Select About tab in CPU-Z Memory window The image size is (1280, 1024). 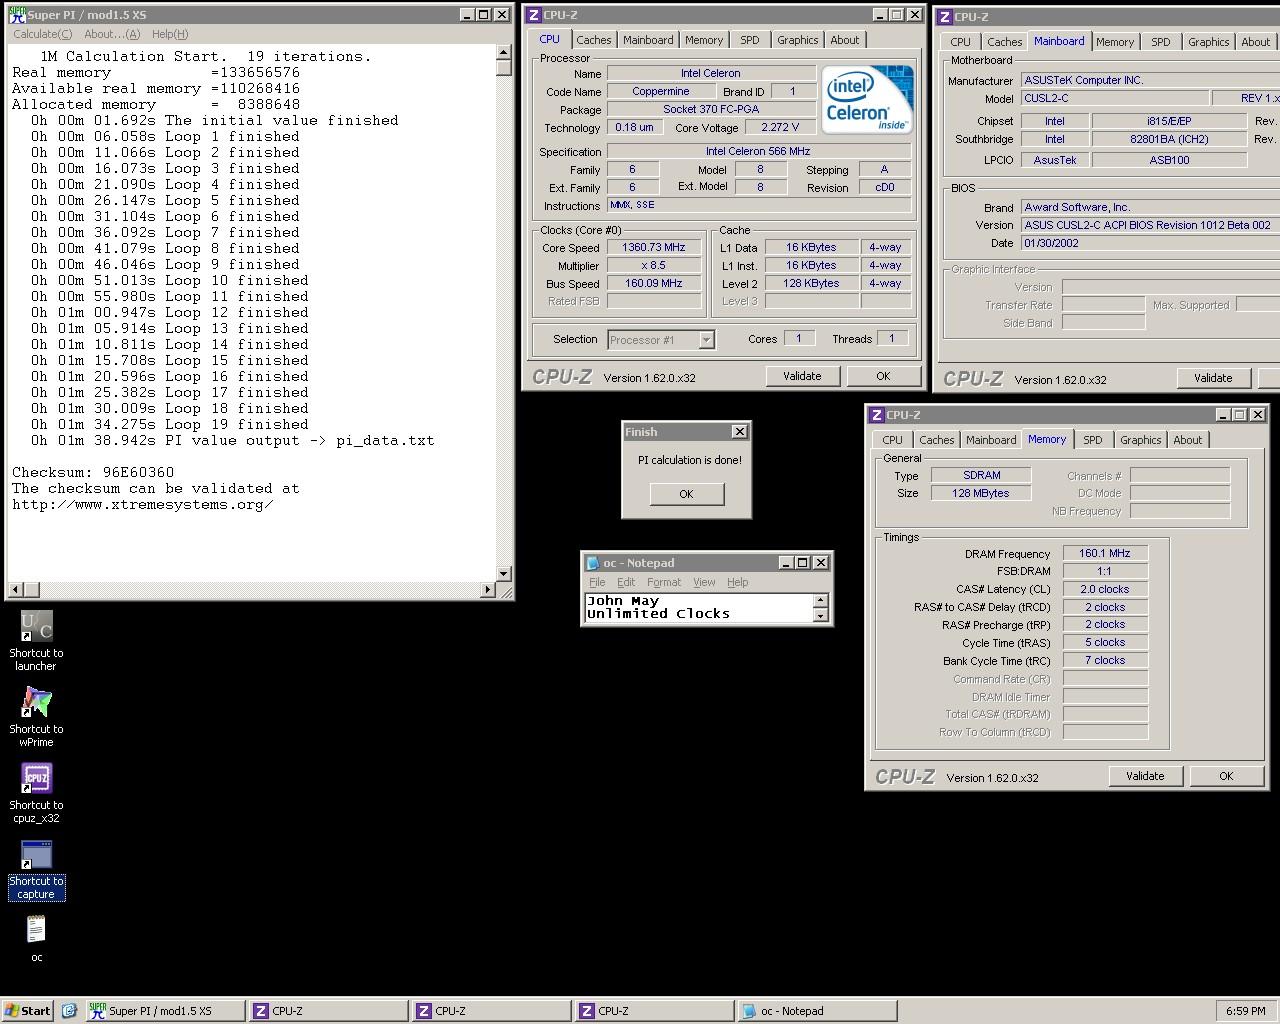click(x=1188, y=440)
